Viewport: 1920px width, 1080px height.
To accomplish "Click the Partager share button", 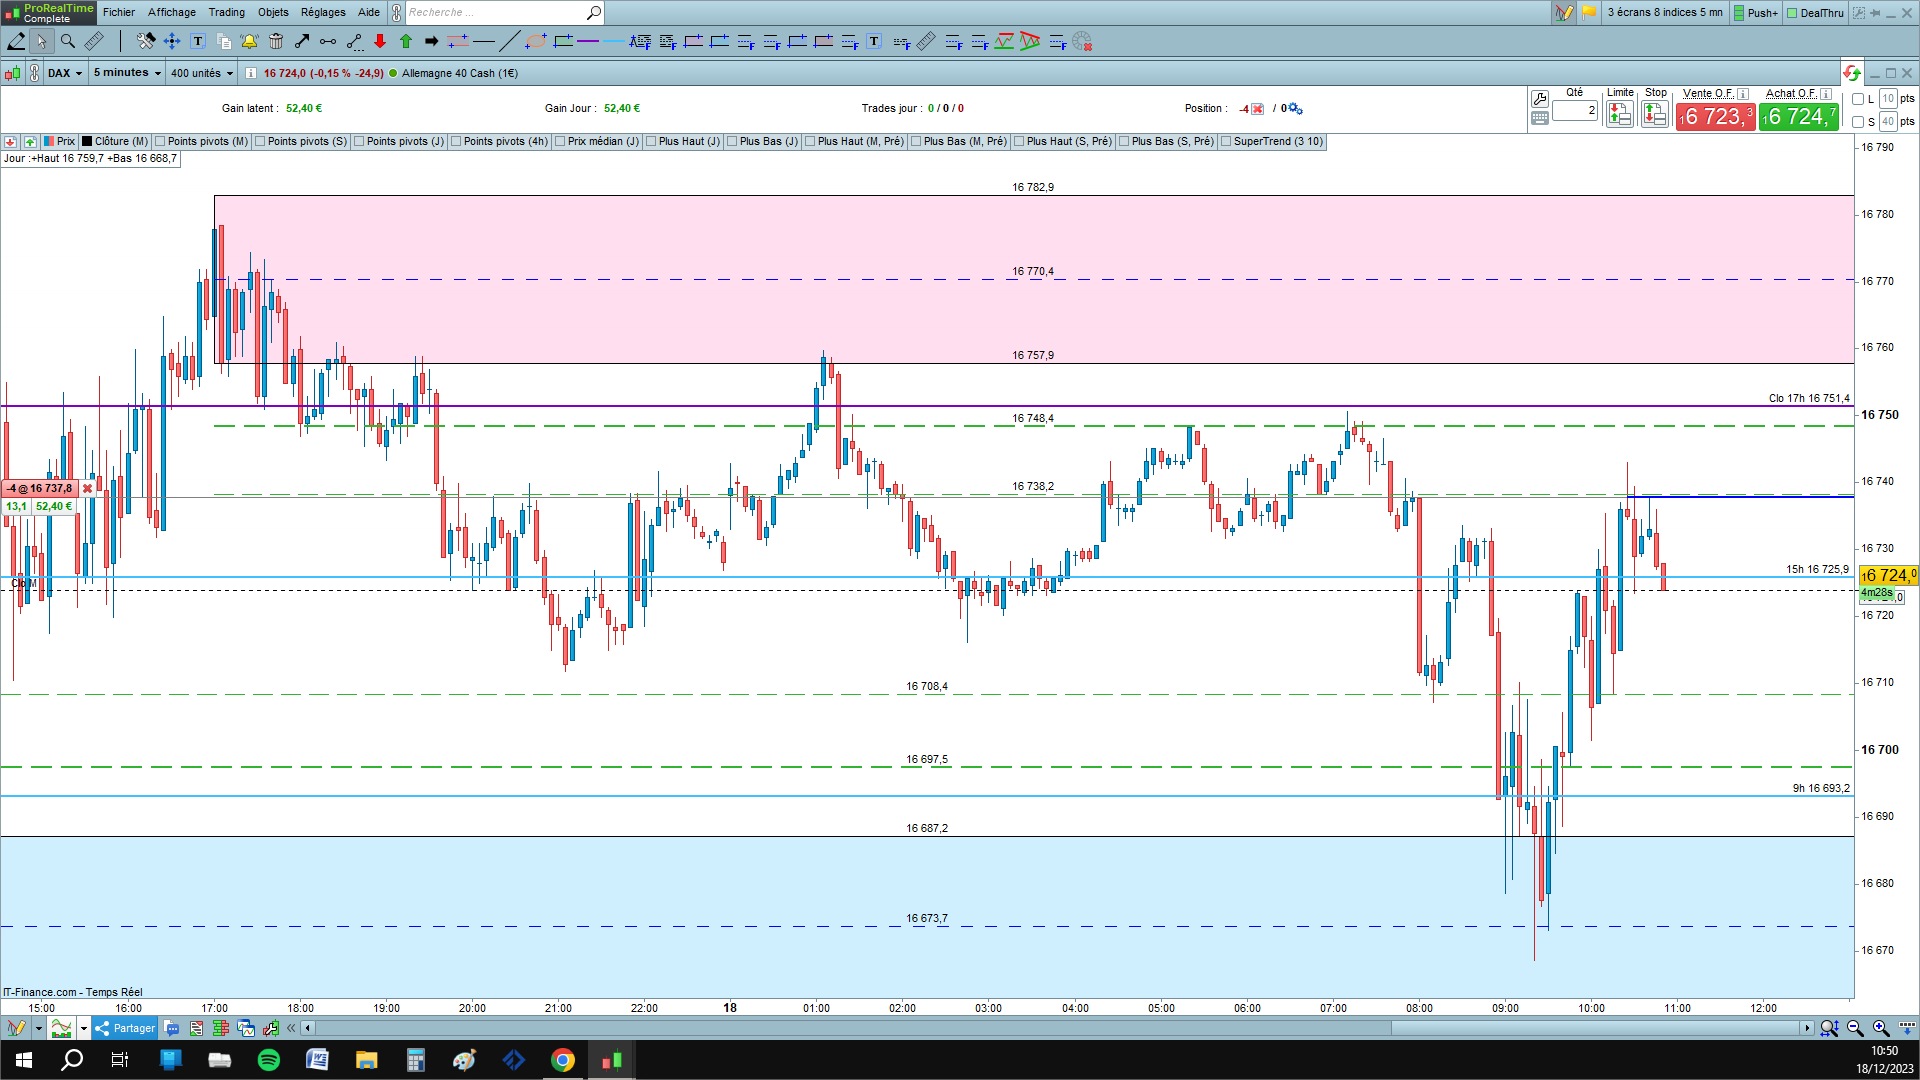I will pos(126,1028).
